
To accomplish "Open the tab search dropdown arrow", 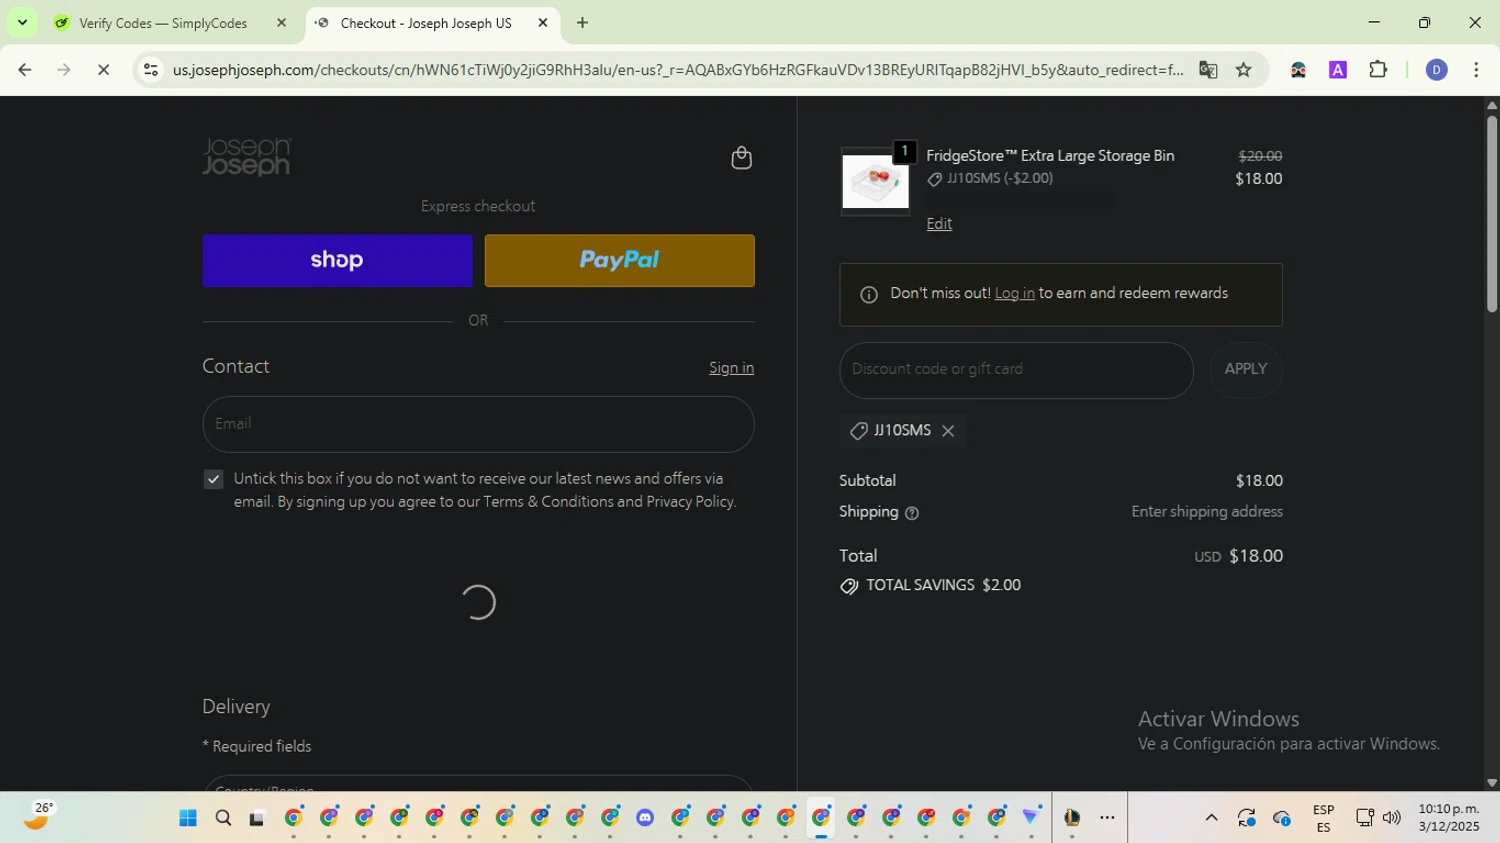I will [22, 23].
